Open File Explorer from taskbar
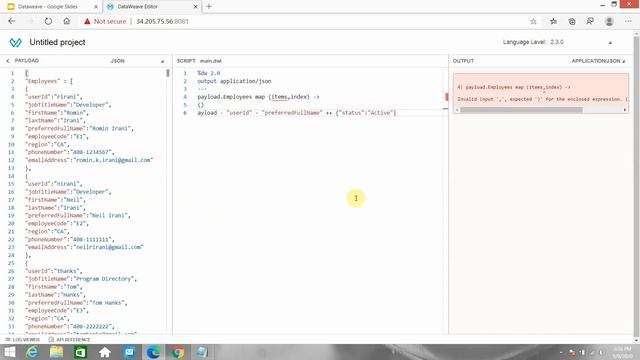This screenshot has height=360, width=640. click(x=56, y=352)
